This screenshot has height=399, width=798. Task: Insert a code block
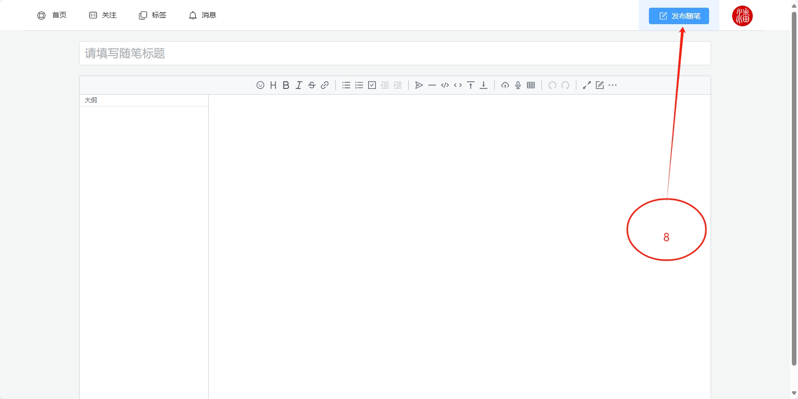click(x=445, y=86)
